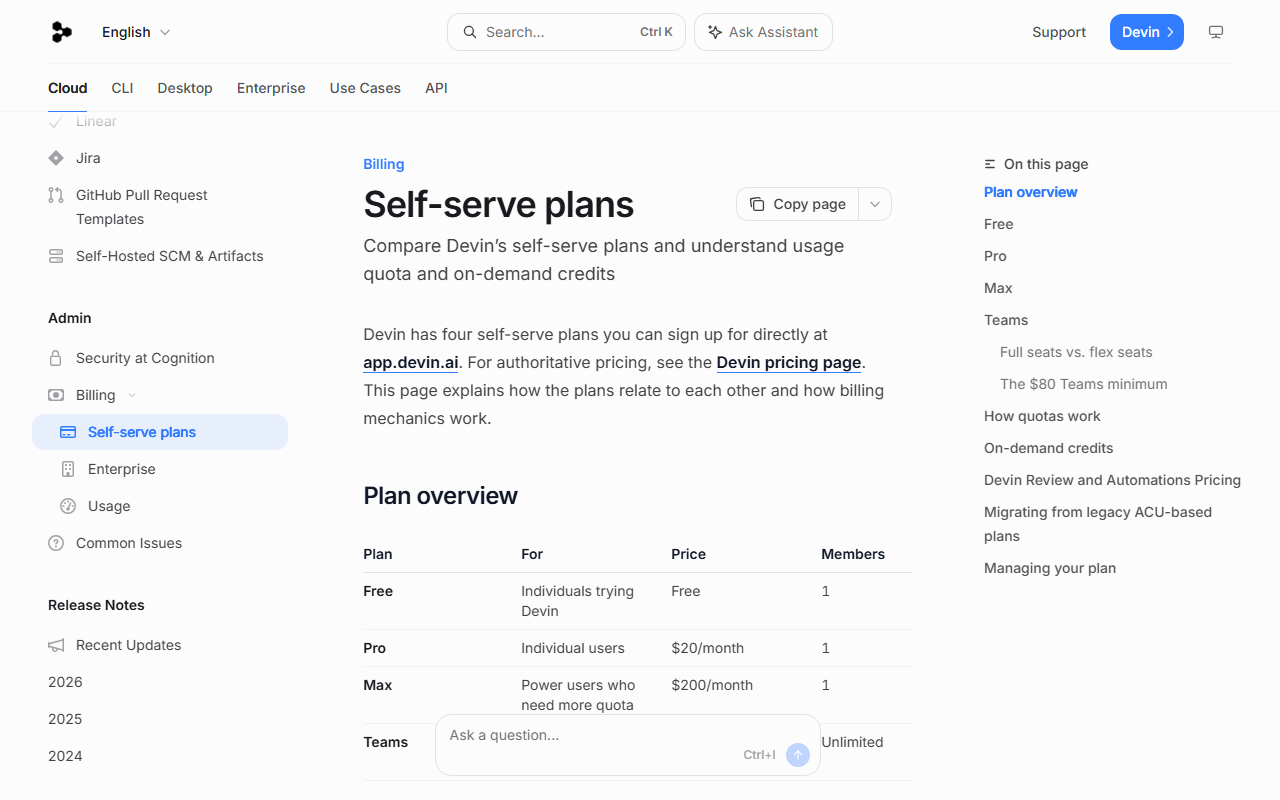Image resolution: width=1280 pixels, height=800 pixels.
Task: Open the Copy page options chevron
Action: (x=875, y=204)
